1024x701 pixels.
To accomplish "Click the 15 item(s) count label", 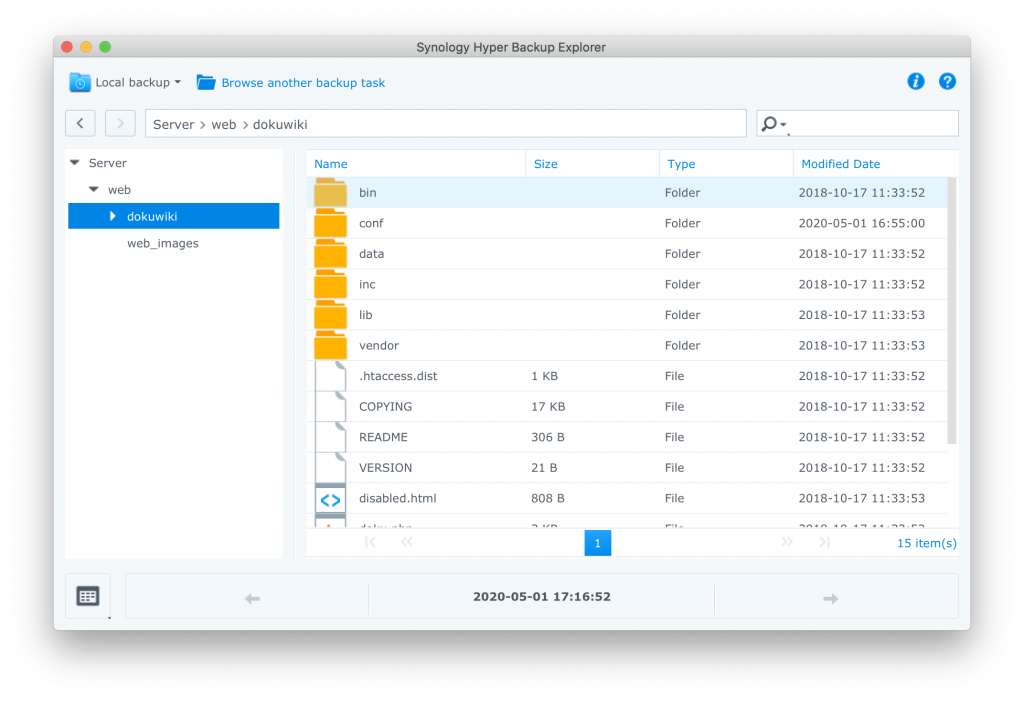I will click(927, 543).
